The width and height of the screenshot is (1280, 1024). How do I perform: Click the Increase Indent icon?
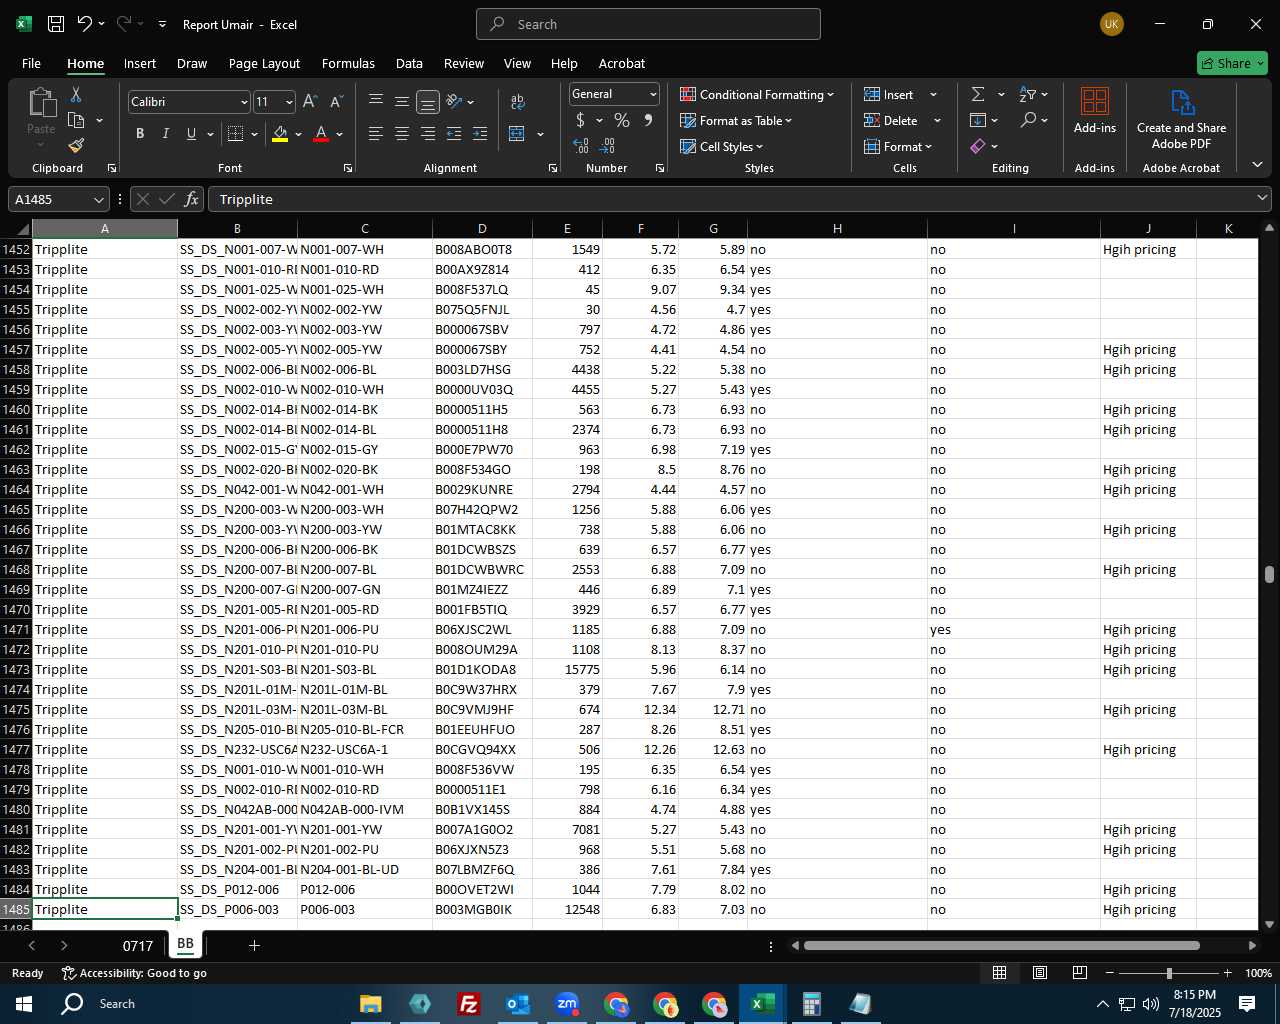(480, 133)
